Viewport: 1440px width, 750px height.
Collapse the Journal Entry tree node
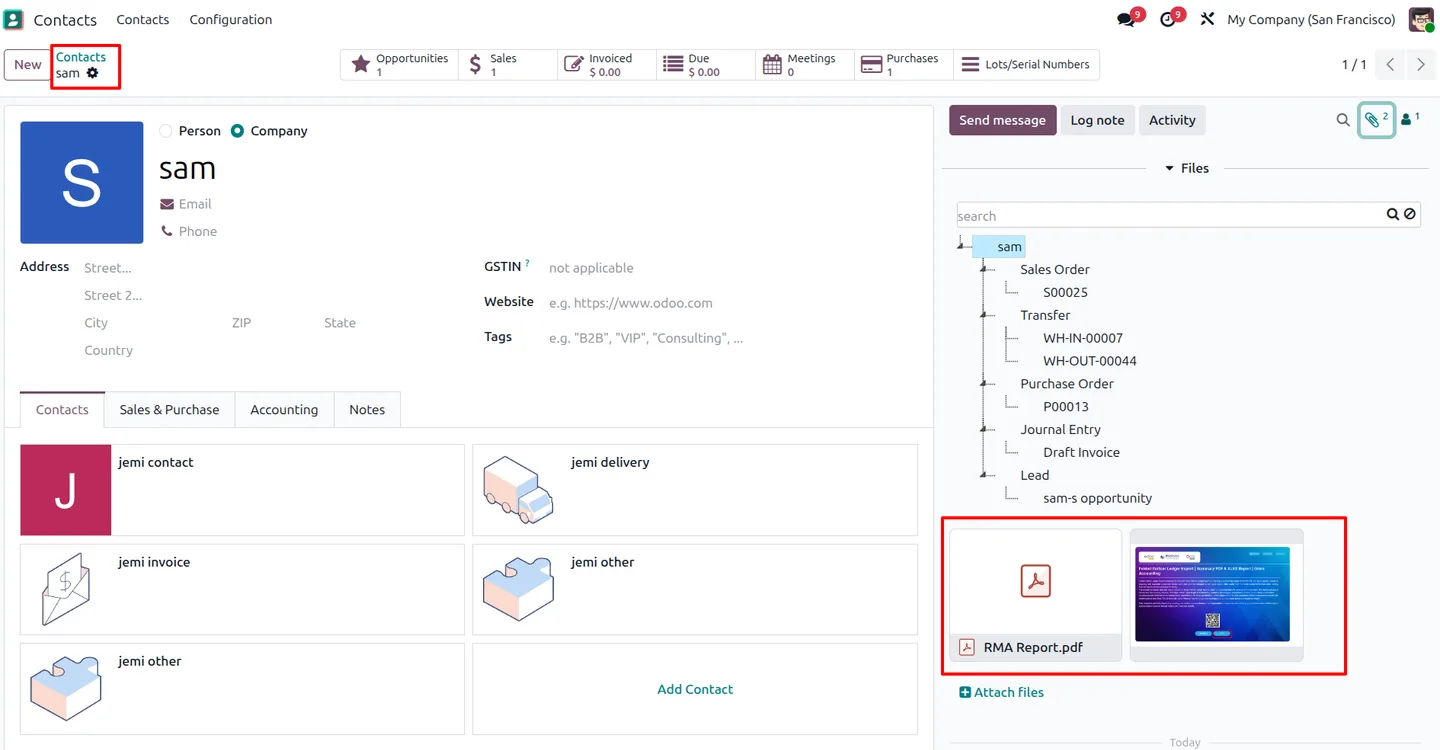984,430
